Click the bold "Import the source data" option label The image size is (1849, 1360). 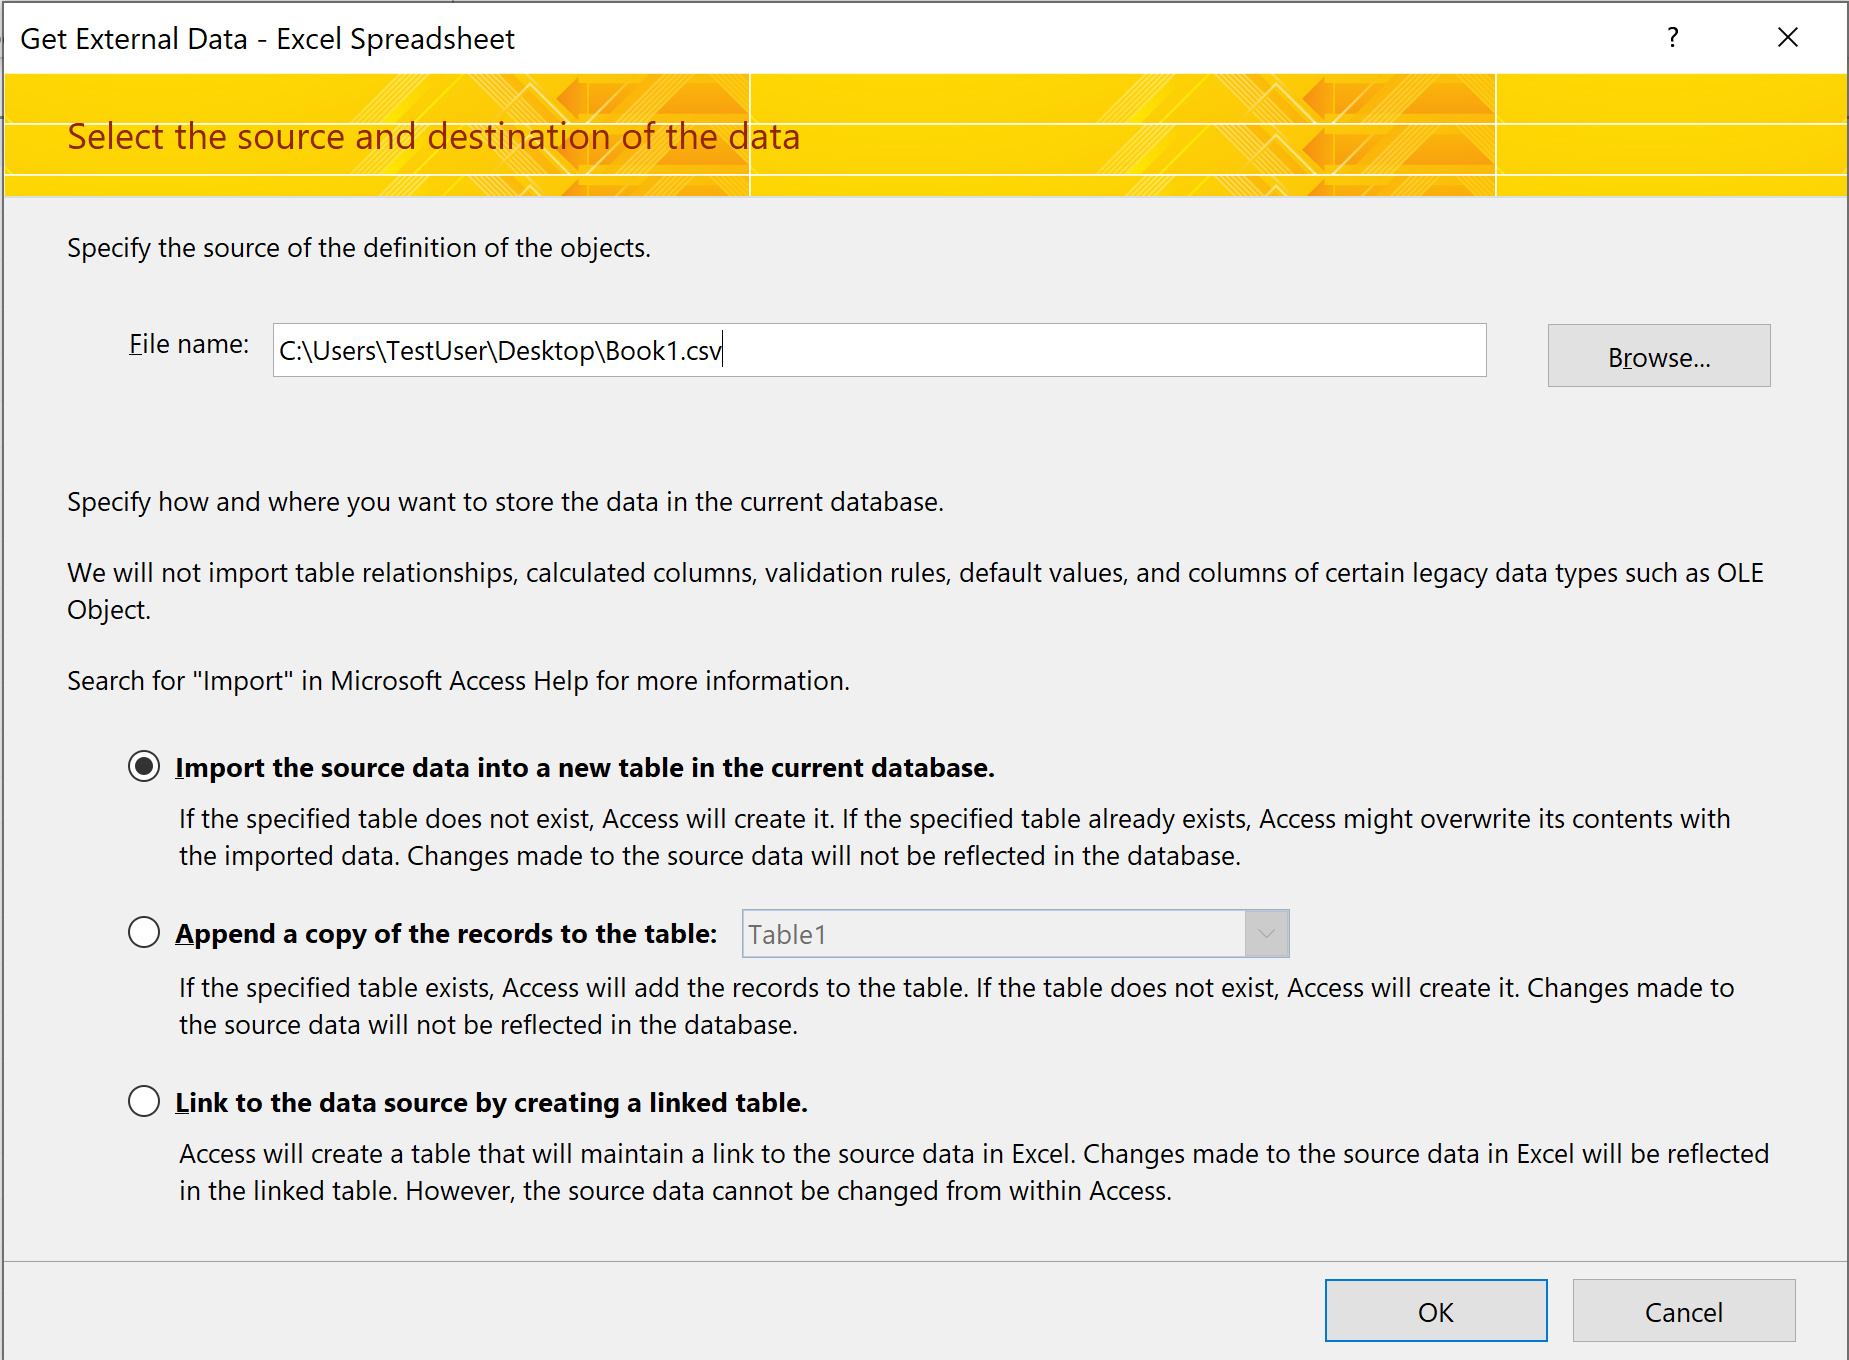(584, 767)
